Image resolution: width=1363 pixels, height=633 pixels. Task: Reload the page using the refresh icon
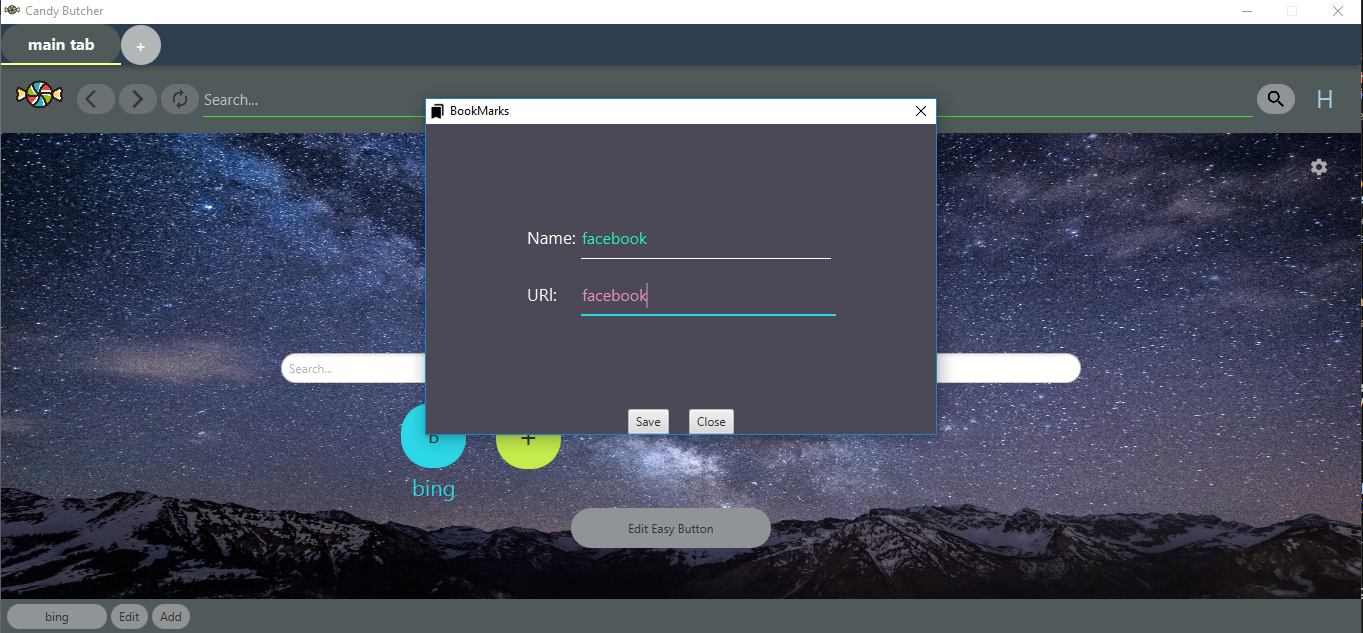tap(179, 98)
